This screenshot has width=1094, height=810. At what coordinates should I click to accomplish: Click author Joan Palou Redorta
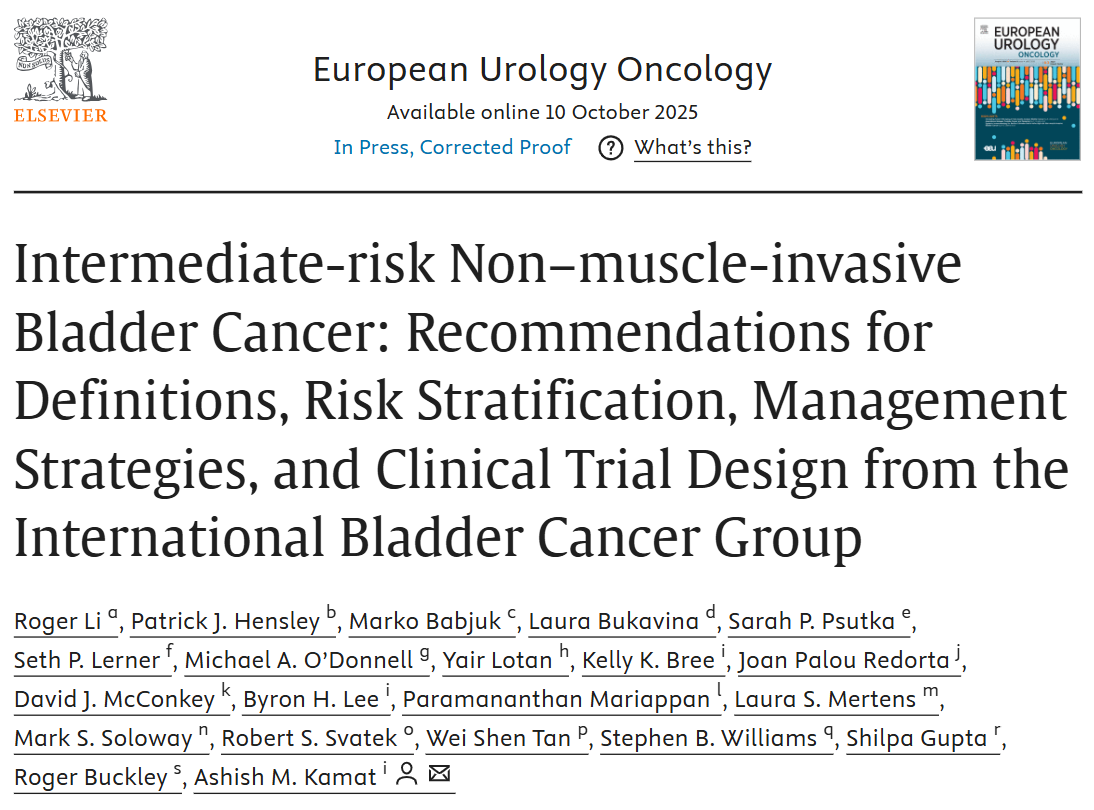[845, 660]
